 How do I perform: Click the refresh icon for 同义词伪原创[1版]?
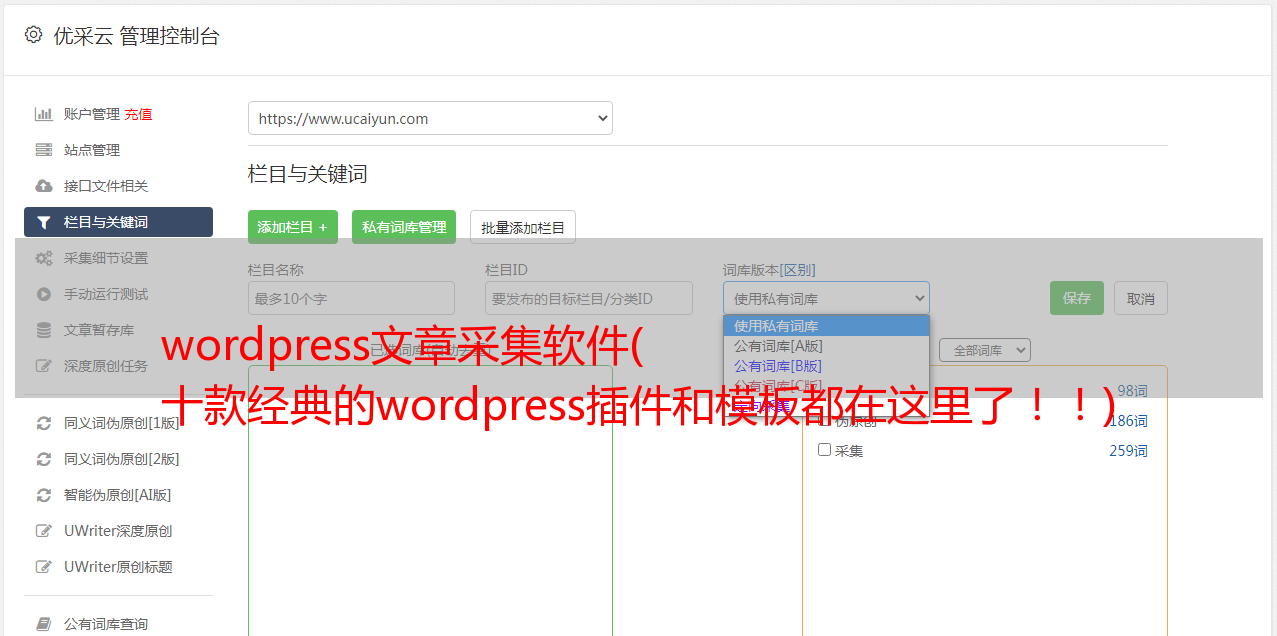coord(44,423)
